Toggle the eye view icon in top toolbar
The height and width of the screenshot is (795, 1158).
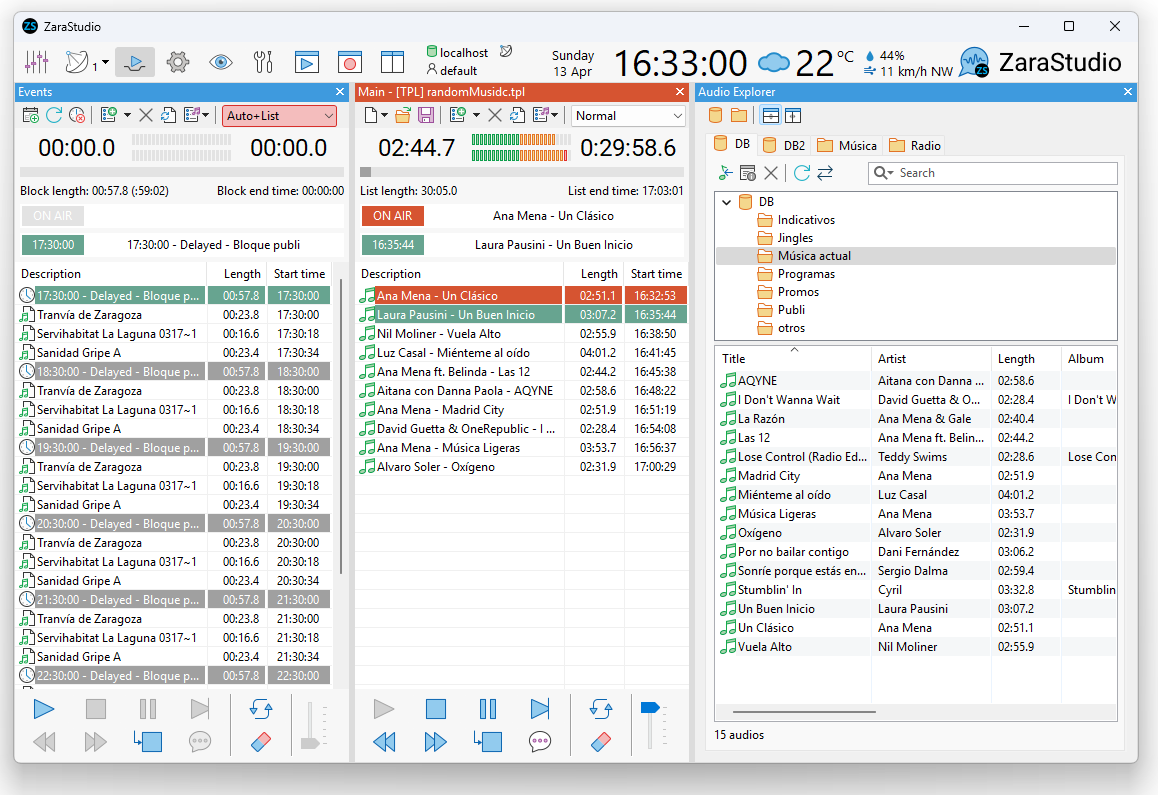point(221,63)
